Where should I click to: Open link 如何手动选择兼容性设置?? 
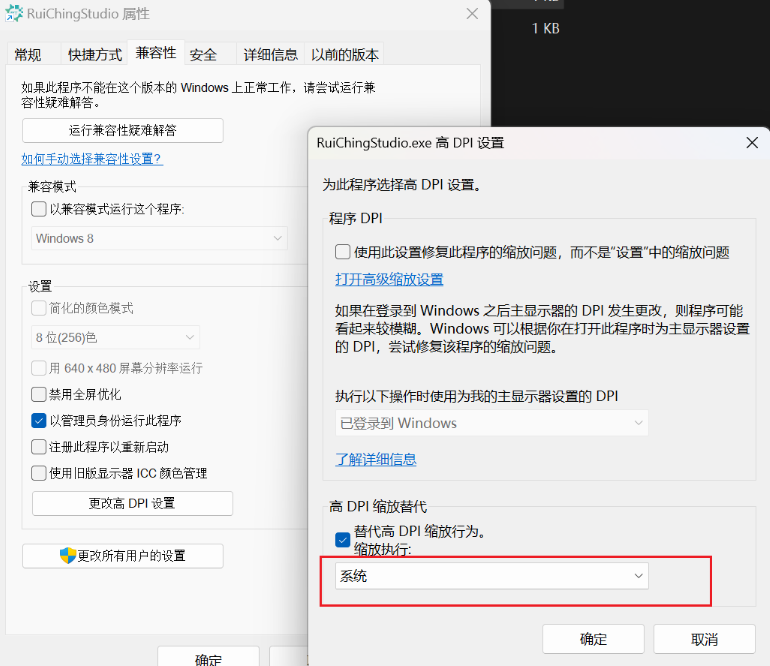pyautogui.click(x=92, y=159)
